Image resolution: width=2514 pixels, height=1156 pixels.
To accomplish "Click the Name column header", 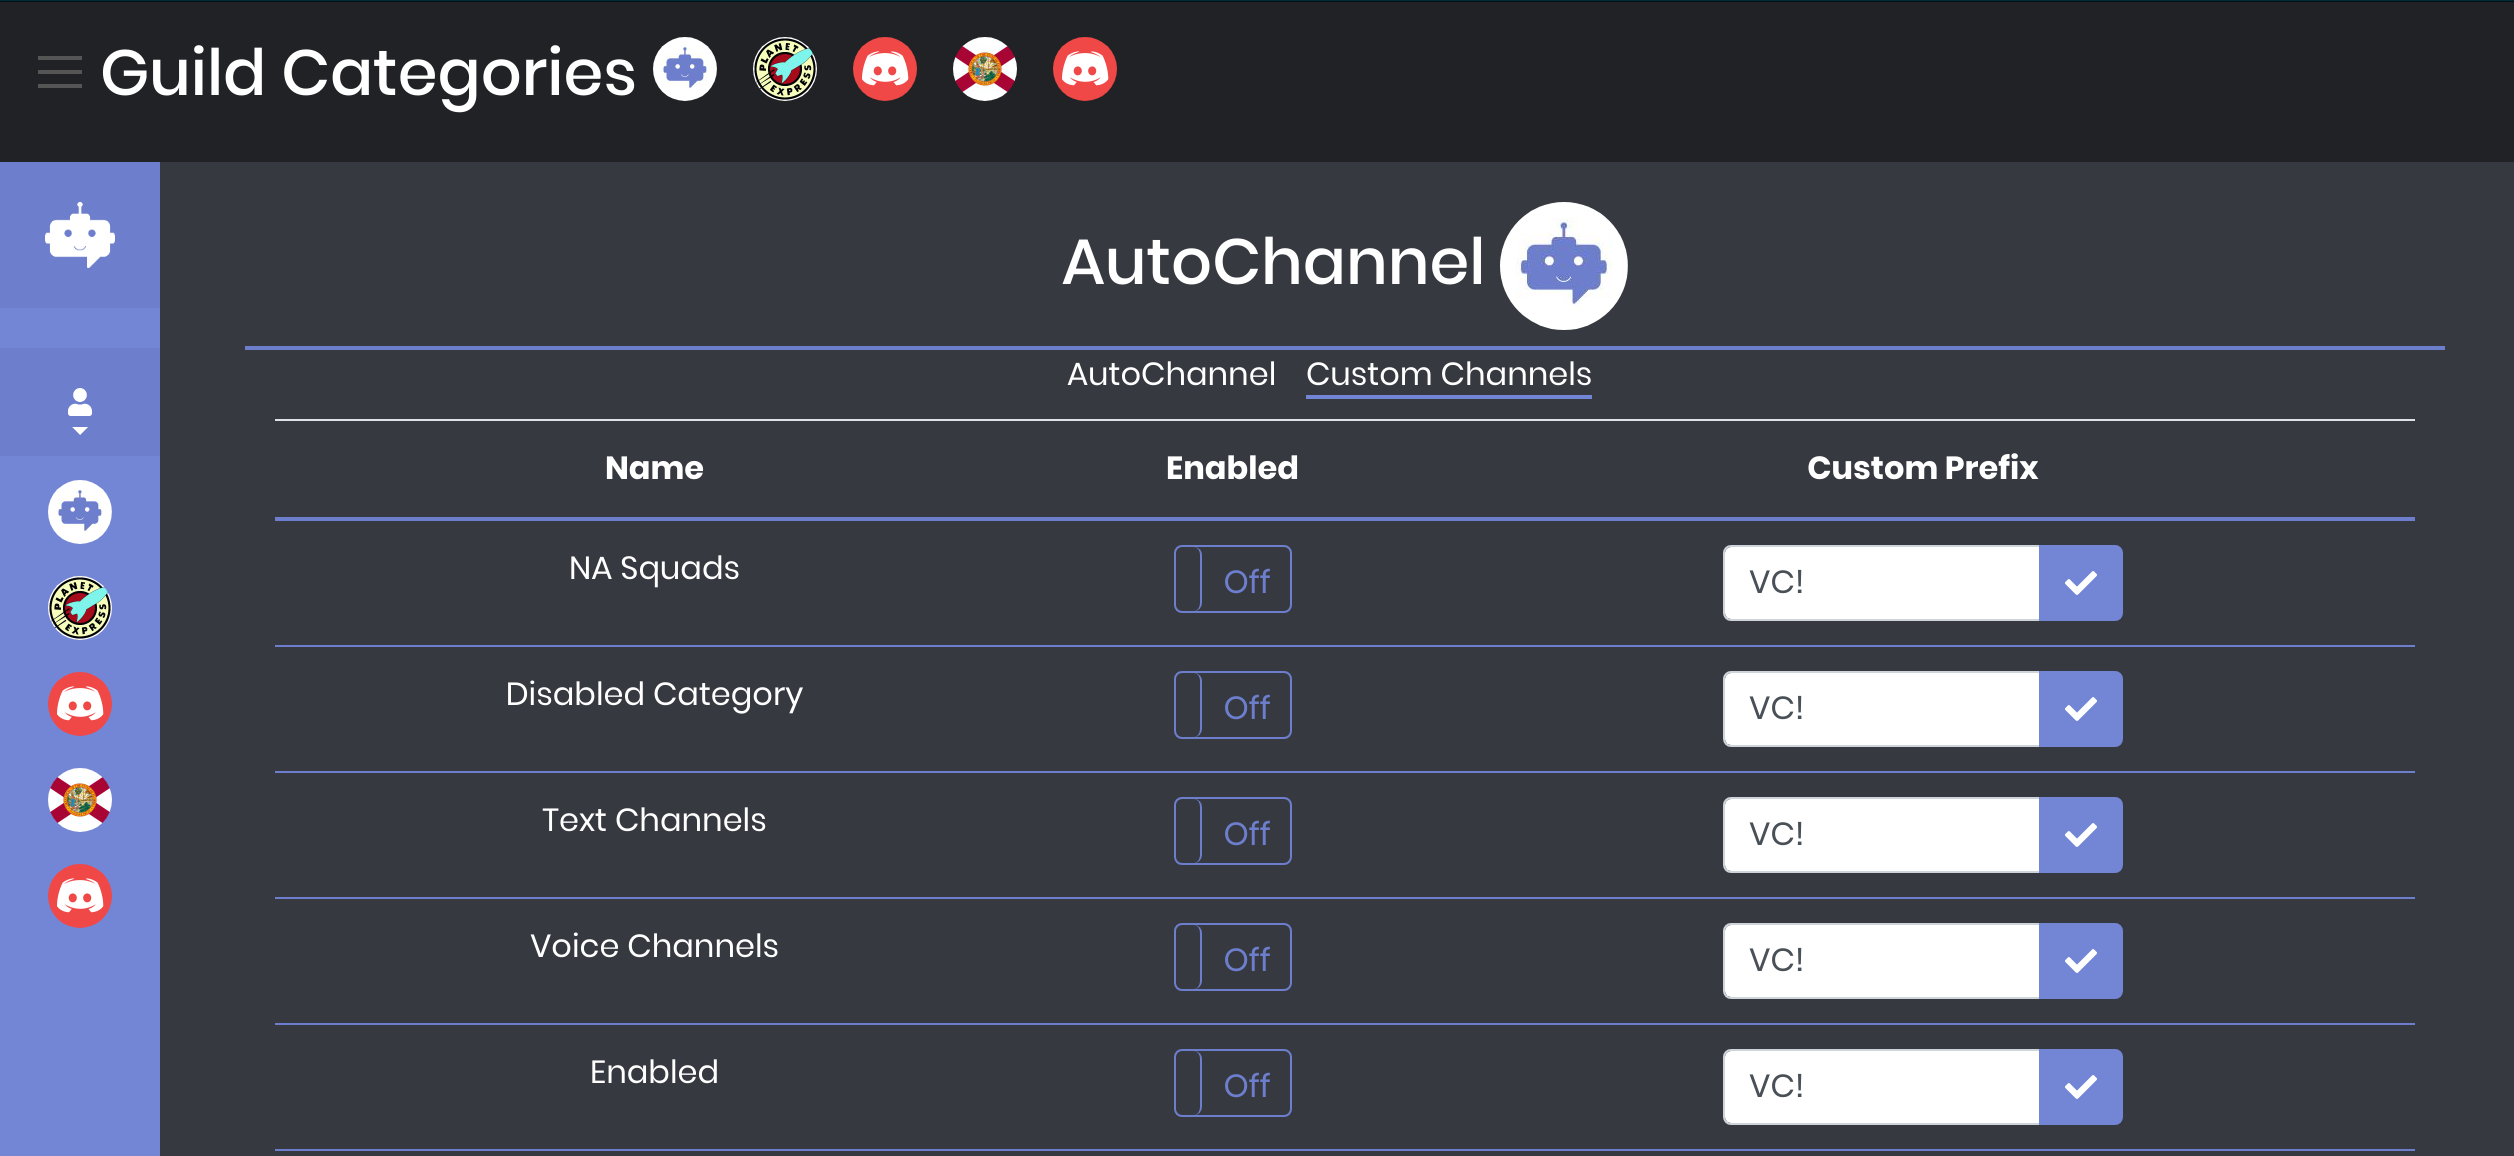I will (x=654, y=468).
